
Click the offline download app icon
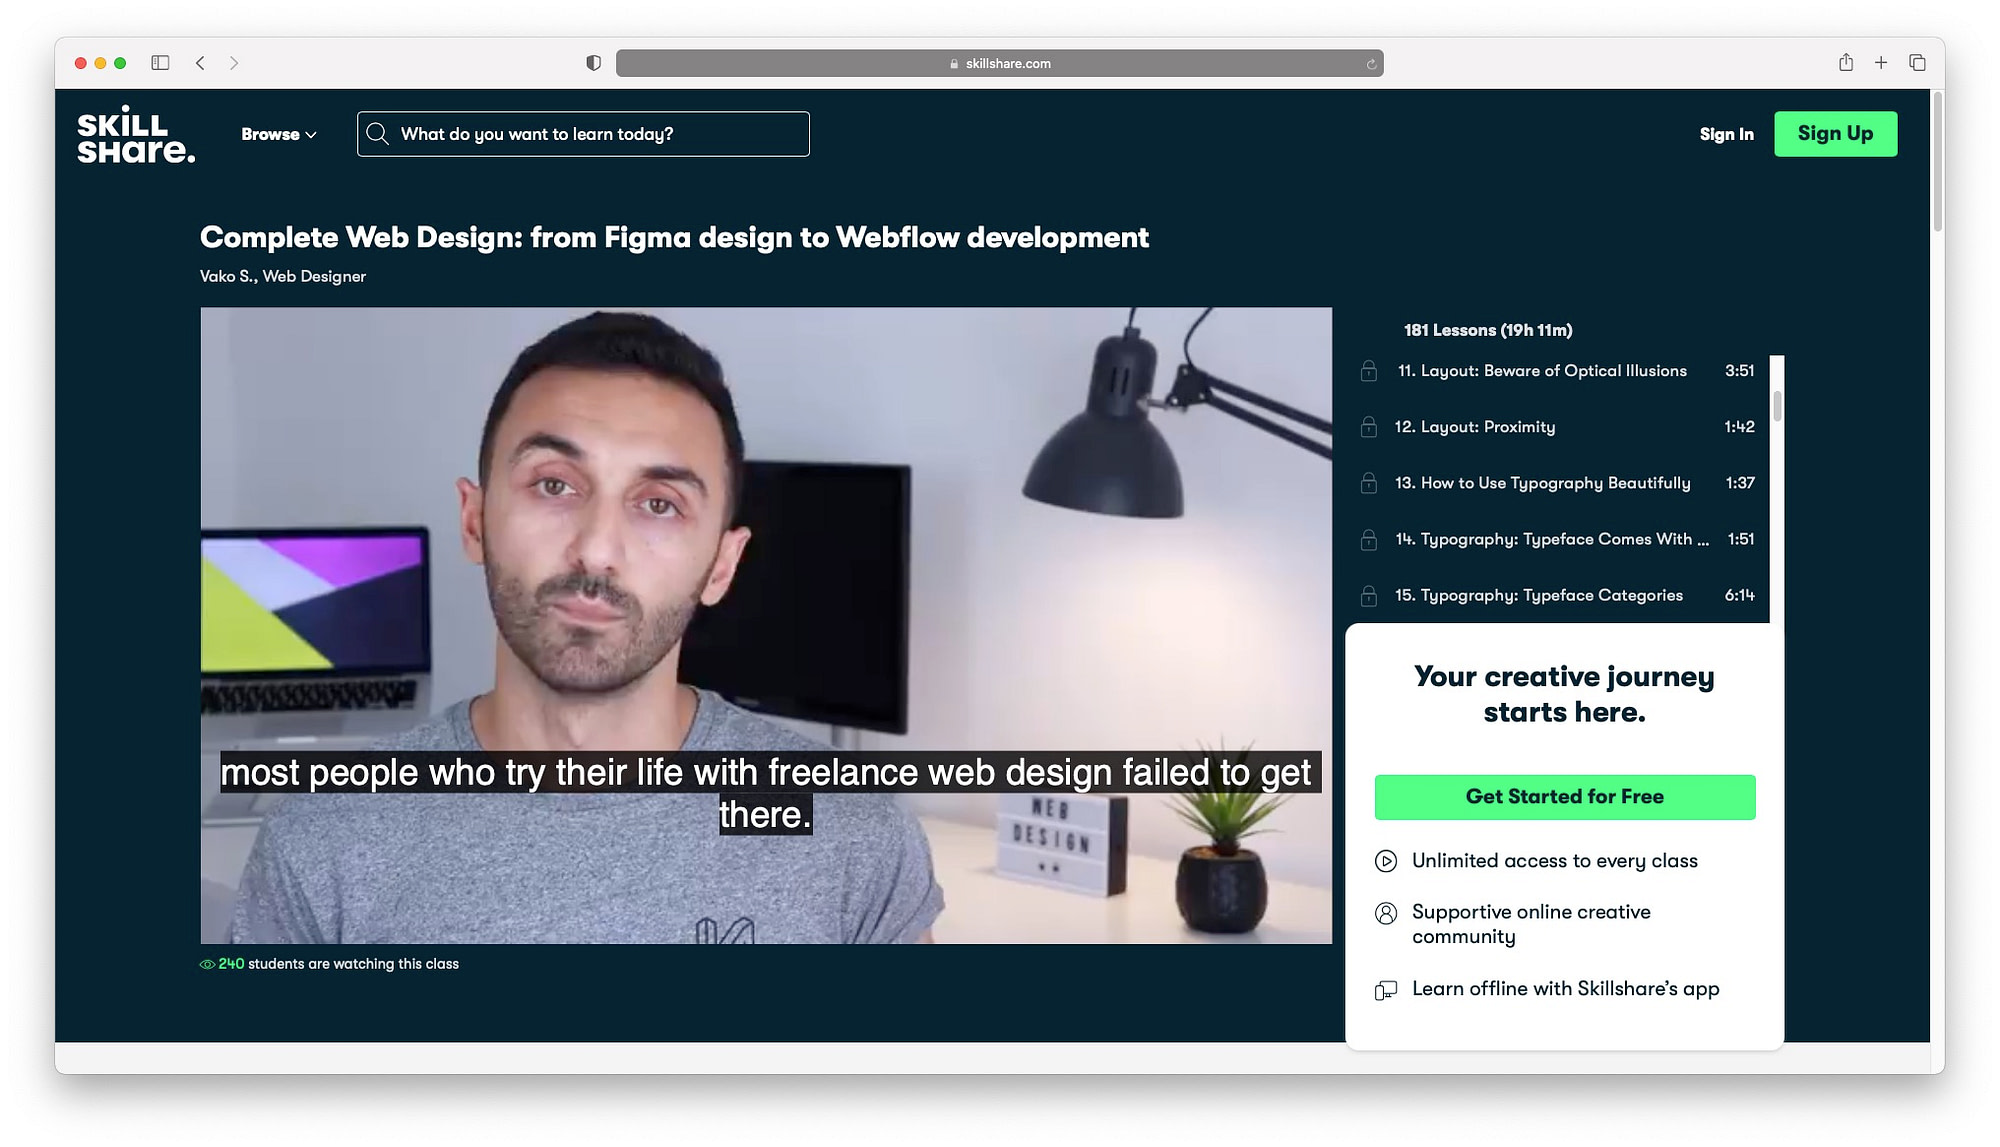(1387, 989)
